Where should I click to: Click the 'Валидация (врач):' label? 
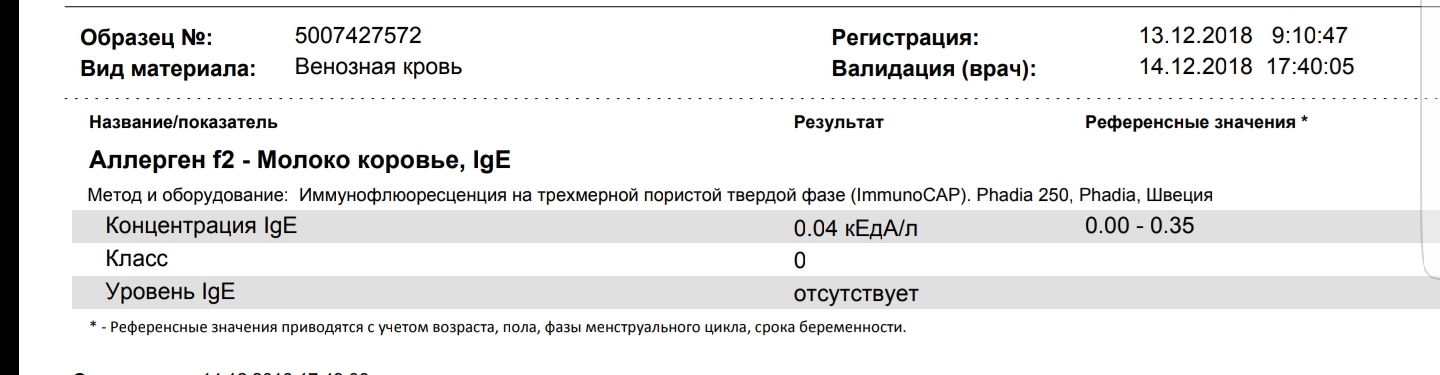pos(933,70)
